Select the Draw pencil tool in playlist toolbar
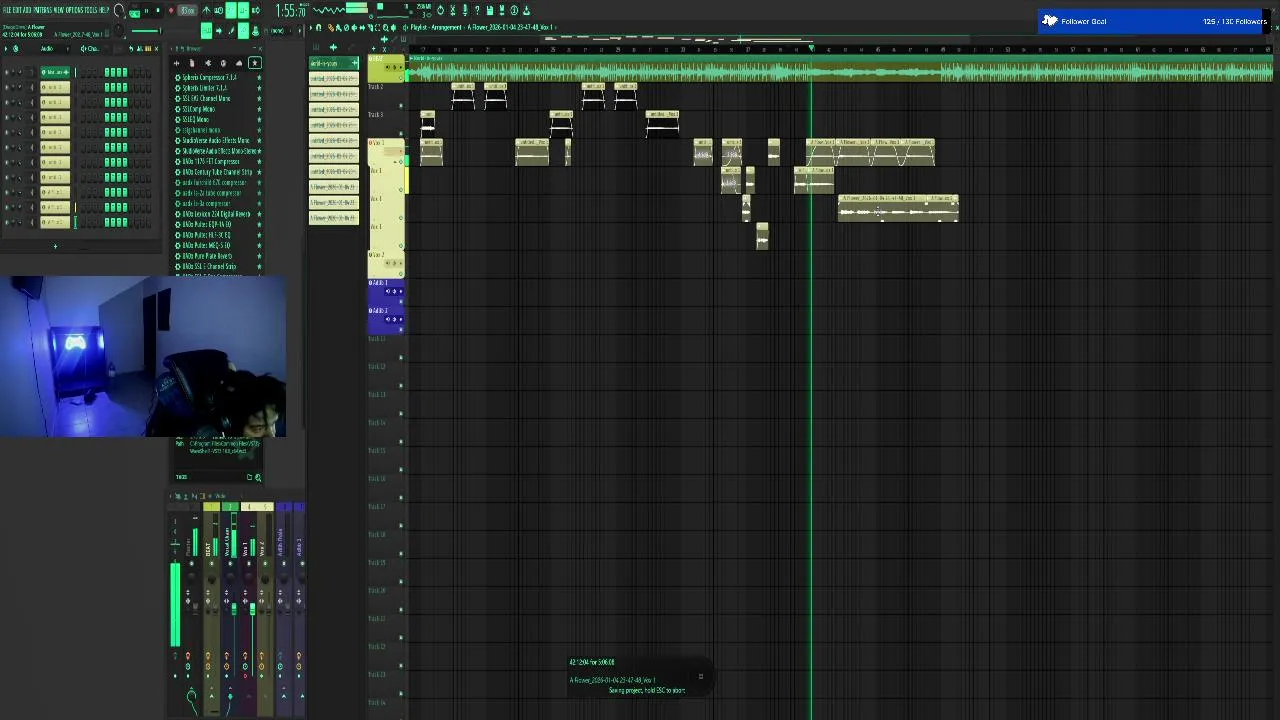Screen dimensions: 1280x720 331,27
